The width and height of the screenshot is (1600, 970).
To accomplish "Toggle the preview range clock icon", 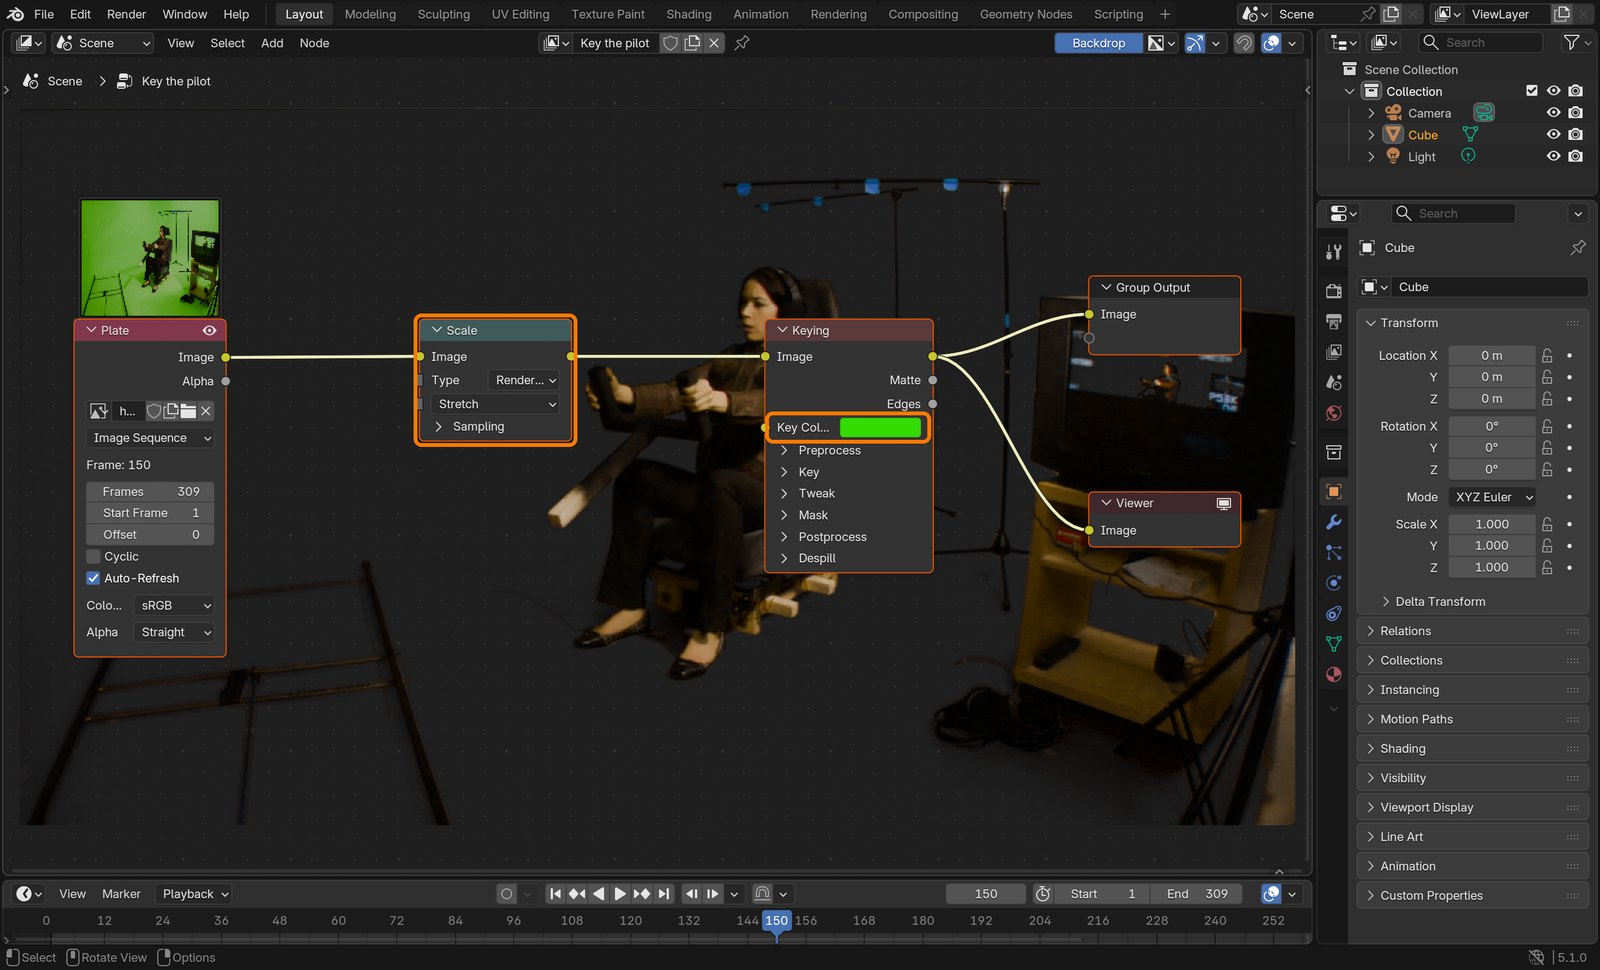I will pos(1043,894).
